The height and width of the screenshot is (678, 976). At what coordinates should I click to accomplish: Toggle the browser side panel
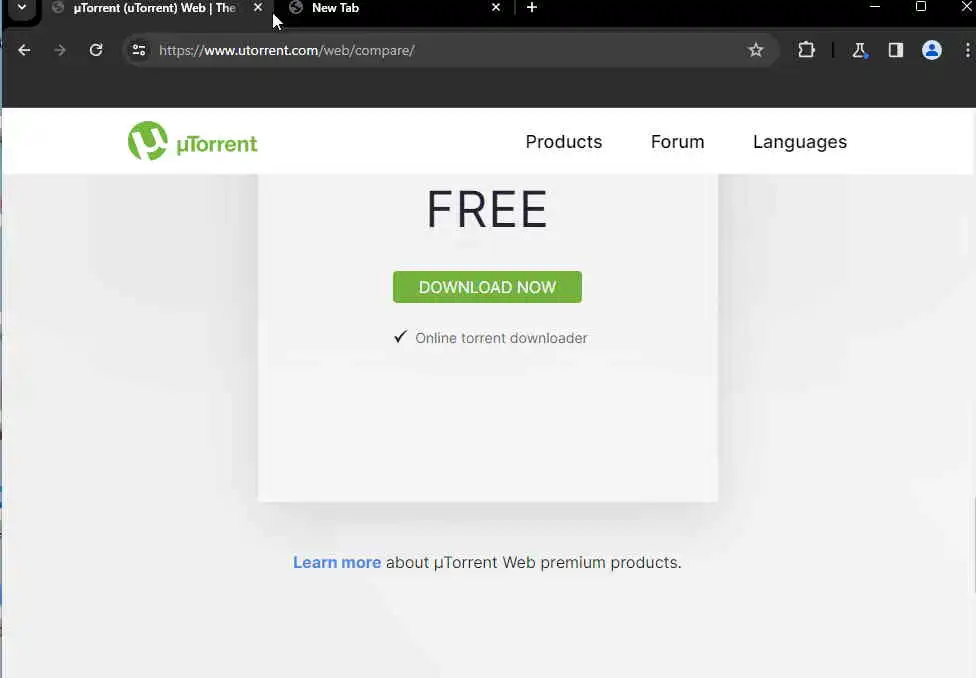pos(896,50)
